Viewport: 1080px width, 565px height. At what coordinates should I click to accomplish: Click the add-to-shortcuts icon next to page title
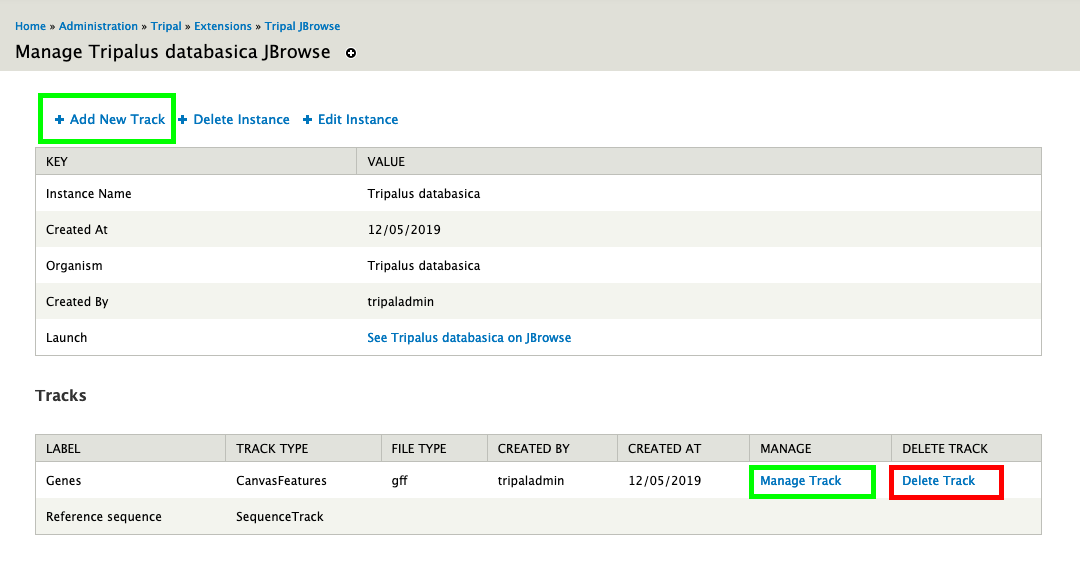[351, 53]
